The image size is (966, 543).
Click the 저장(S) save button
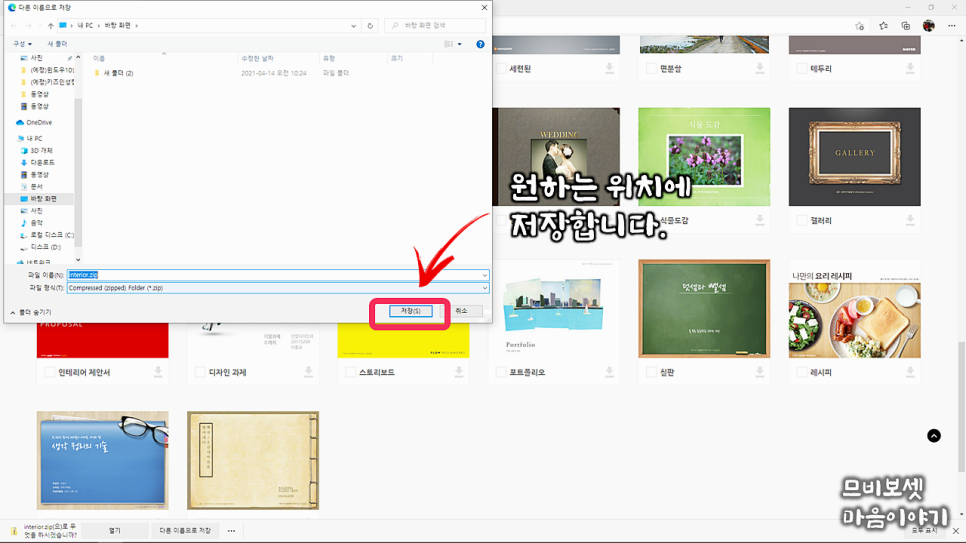410,311
